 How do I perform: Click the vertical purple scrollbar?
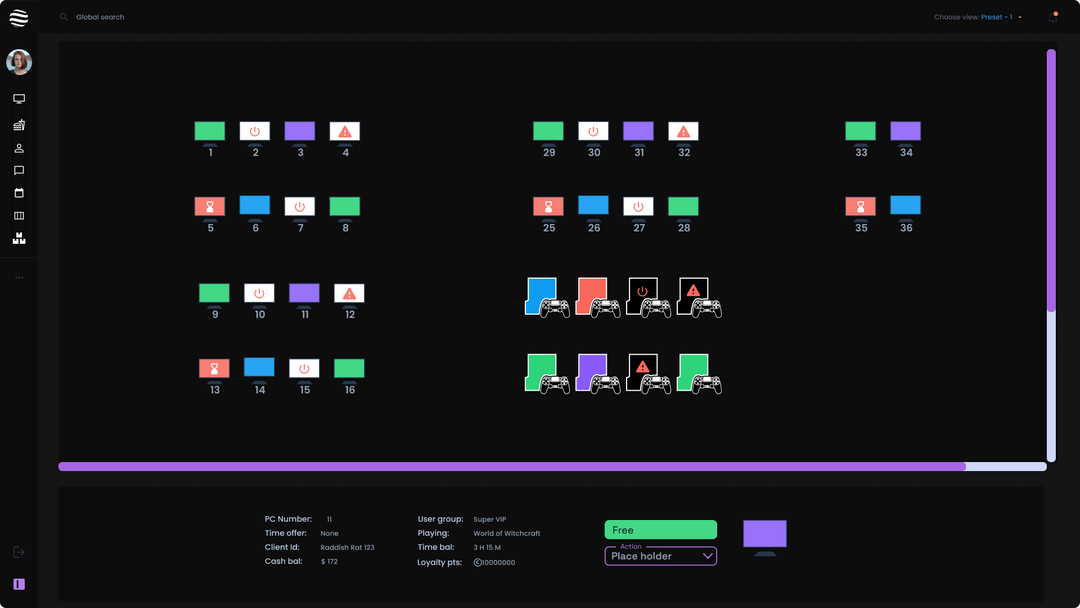pyautogui.click(x=1051, y=180)
